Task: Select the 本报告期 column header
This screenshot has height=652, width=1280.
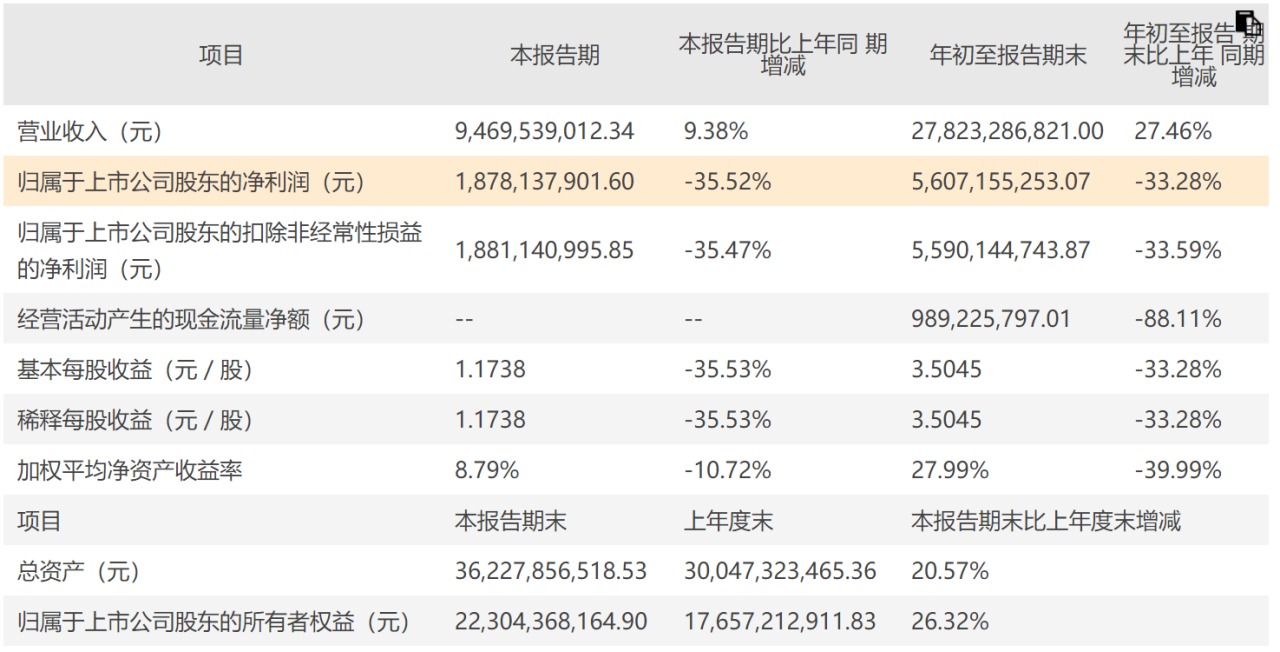Action: (x=555, y=55)
